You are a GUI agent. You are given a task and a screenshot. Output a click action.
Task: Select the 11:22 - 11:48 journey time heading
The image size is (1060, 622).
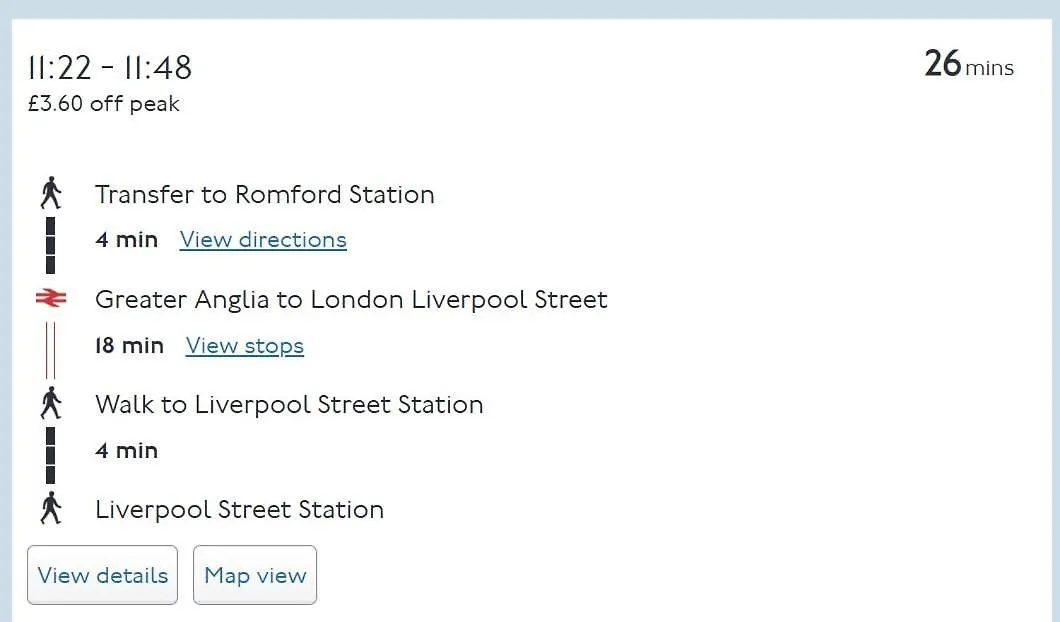pyautogui.click(x=110, y=68)
